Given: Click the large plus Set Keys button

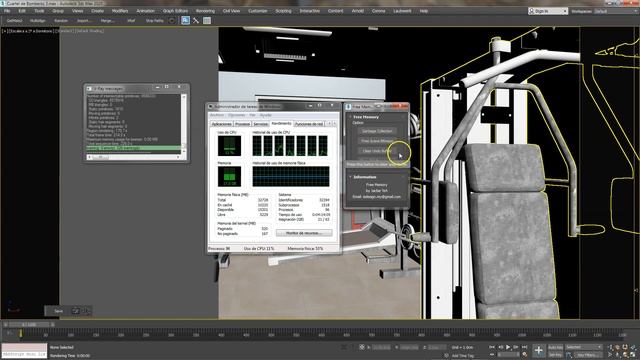Looking at the screenshot, I should click(x=539, y=350).
